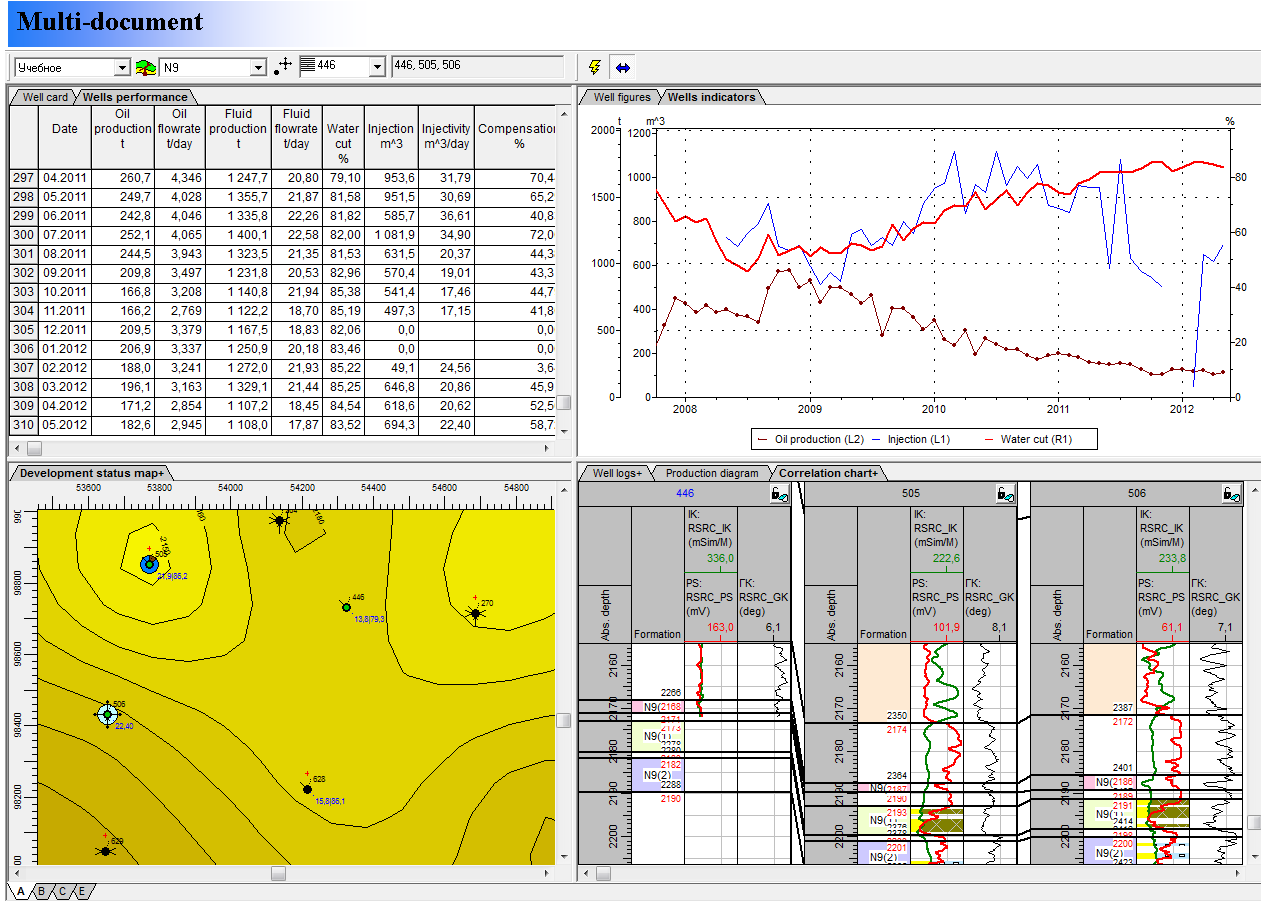The image size is (1262, 901).
Task: Click the 101,9 PS value for well 505
Action: pos(946,627)
